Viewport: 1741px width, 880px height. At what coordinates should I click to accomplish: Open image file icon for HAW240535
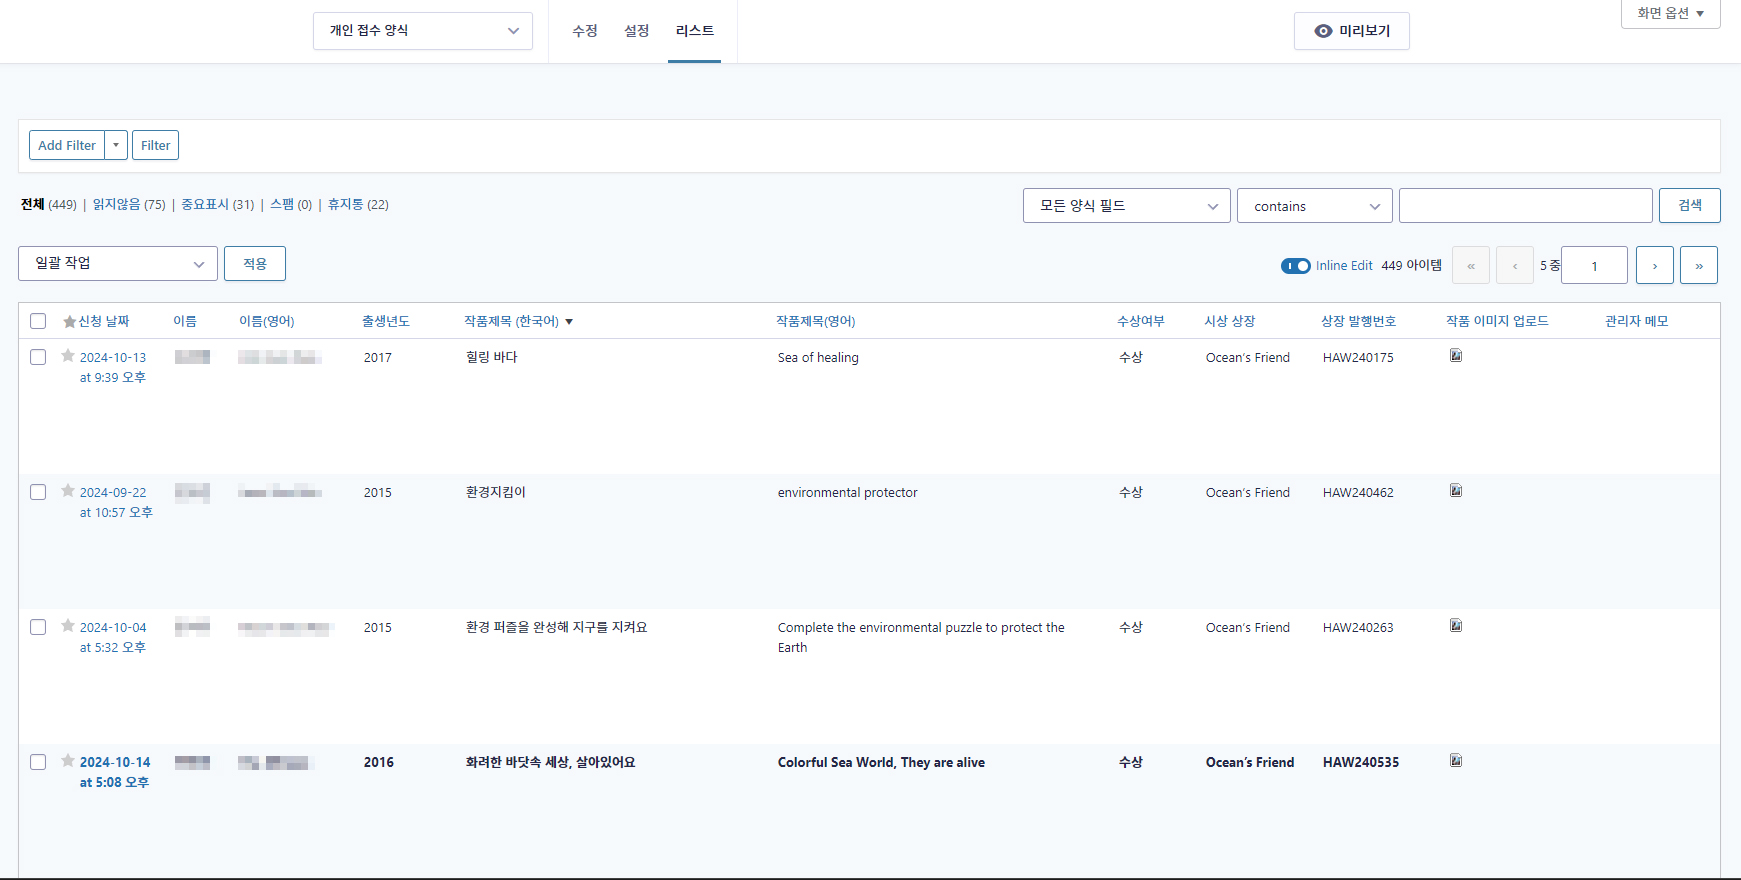(1456, 761)
